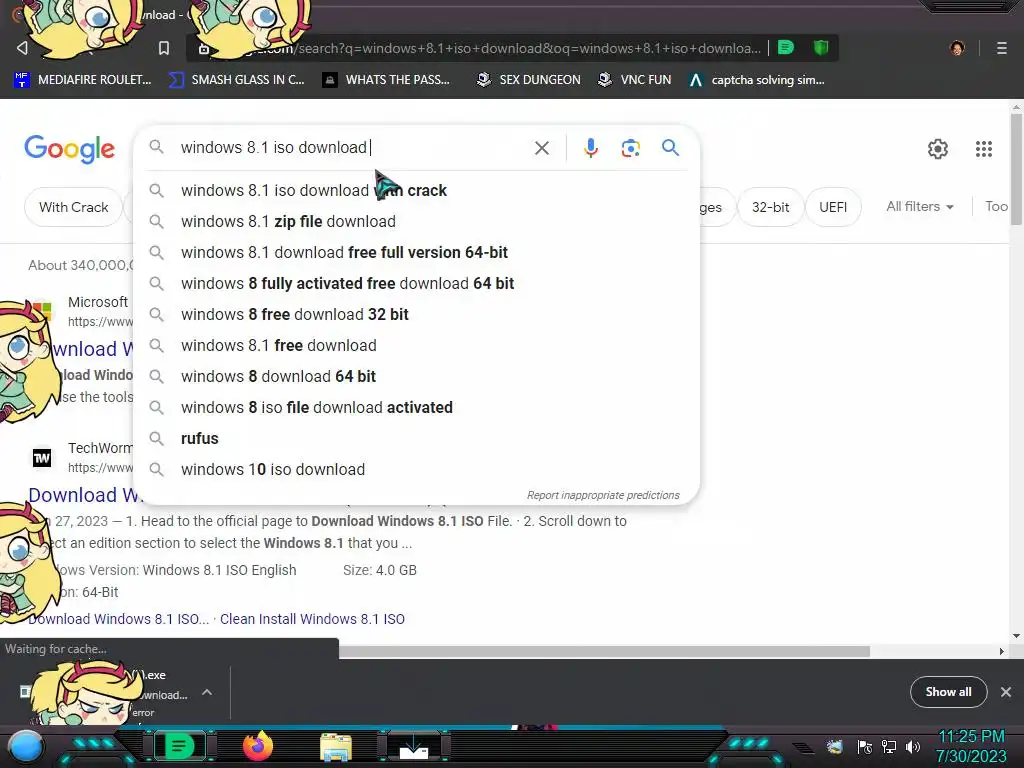
Task: Search by image with Google Lens icon
Action: [630, 148]
